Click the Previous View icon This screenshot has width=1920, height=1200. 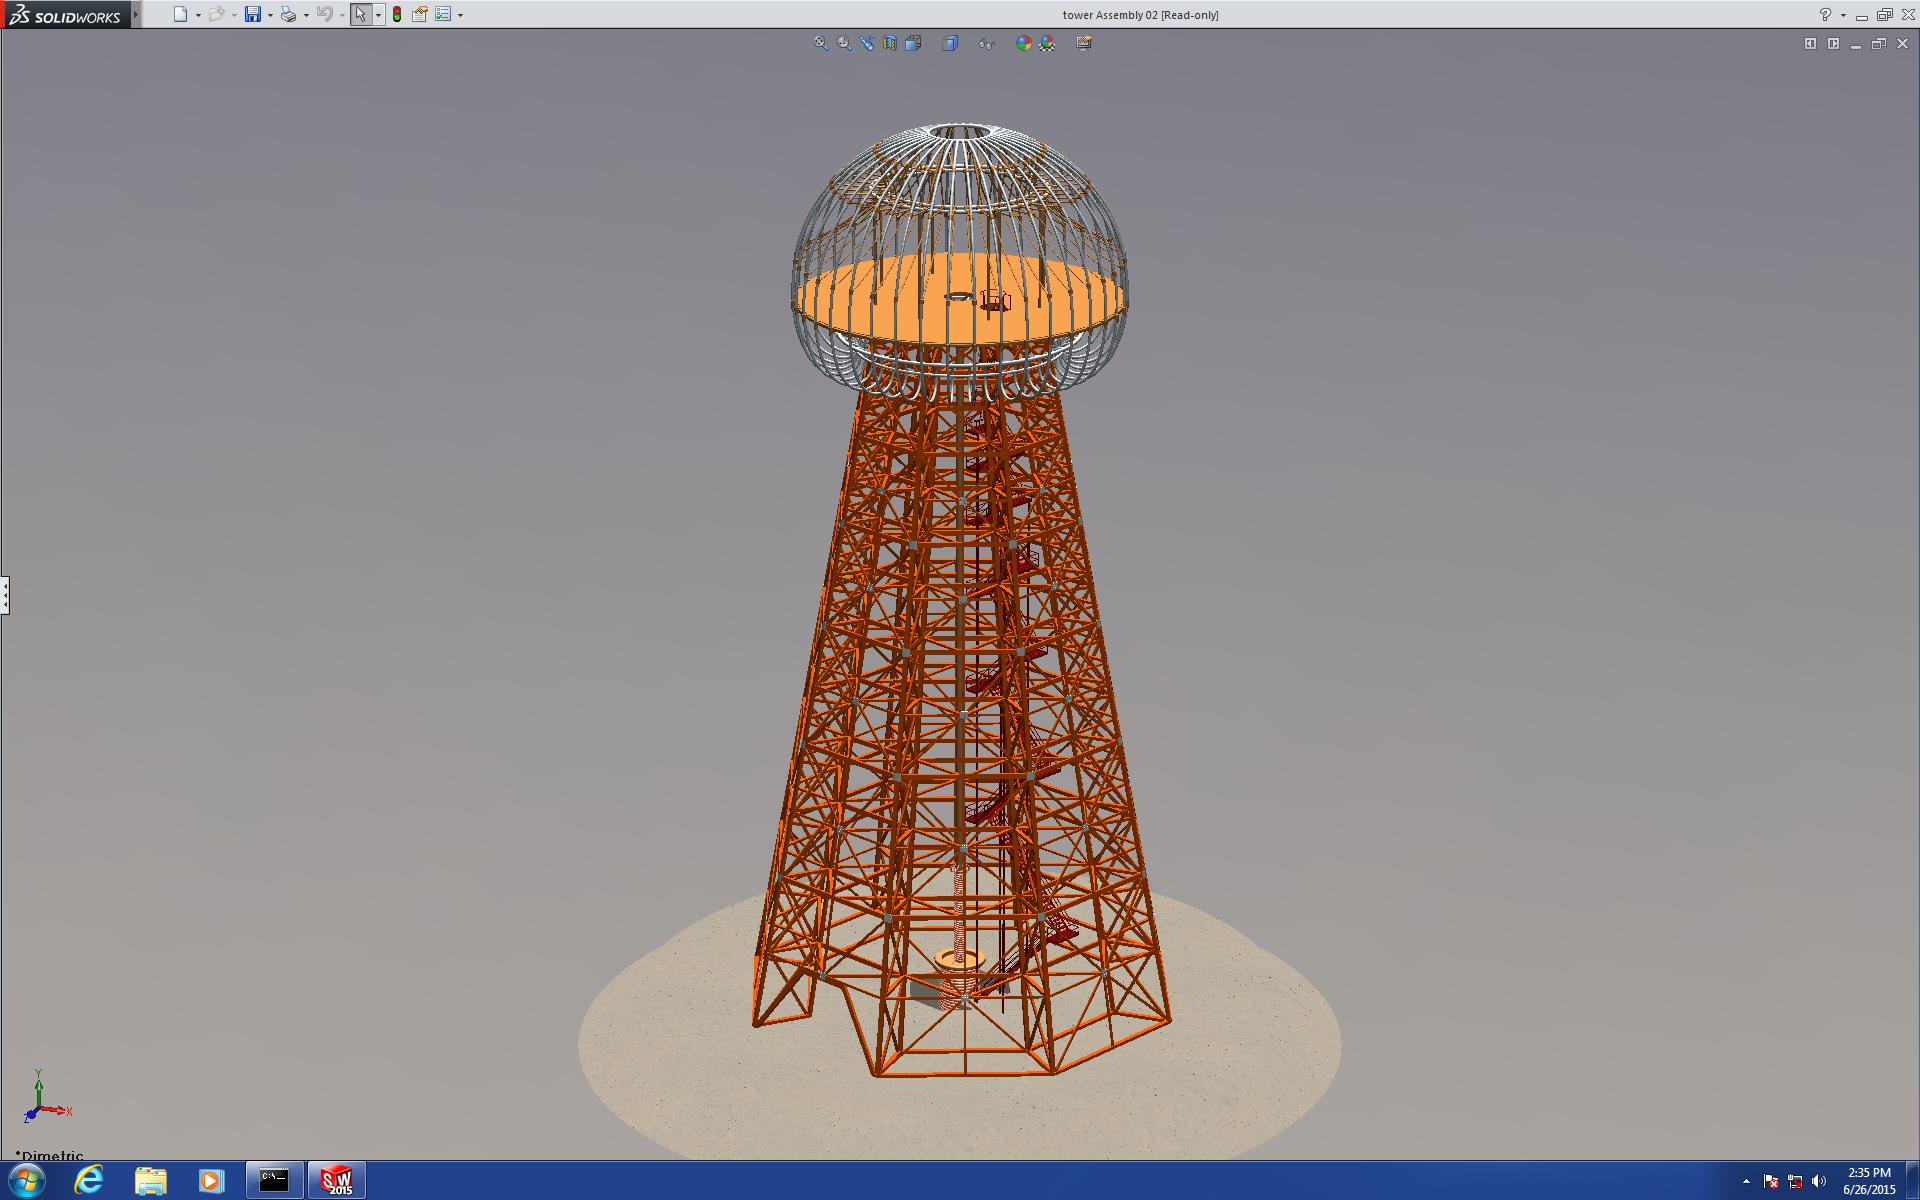pos(867,43)
